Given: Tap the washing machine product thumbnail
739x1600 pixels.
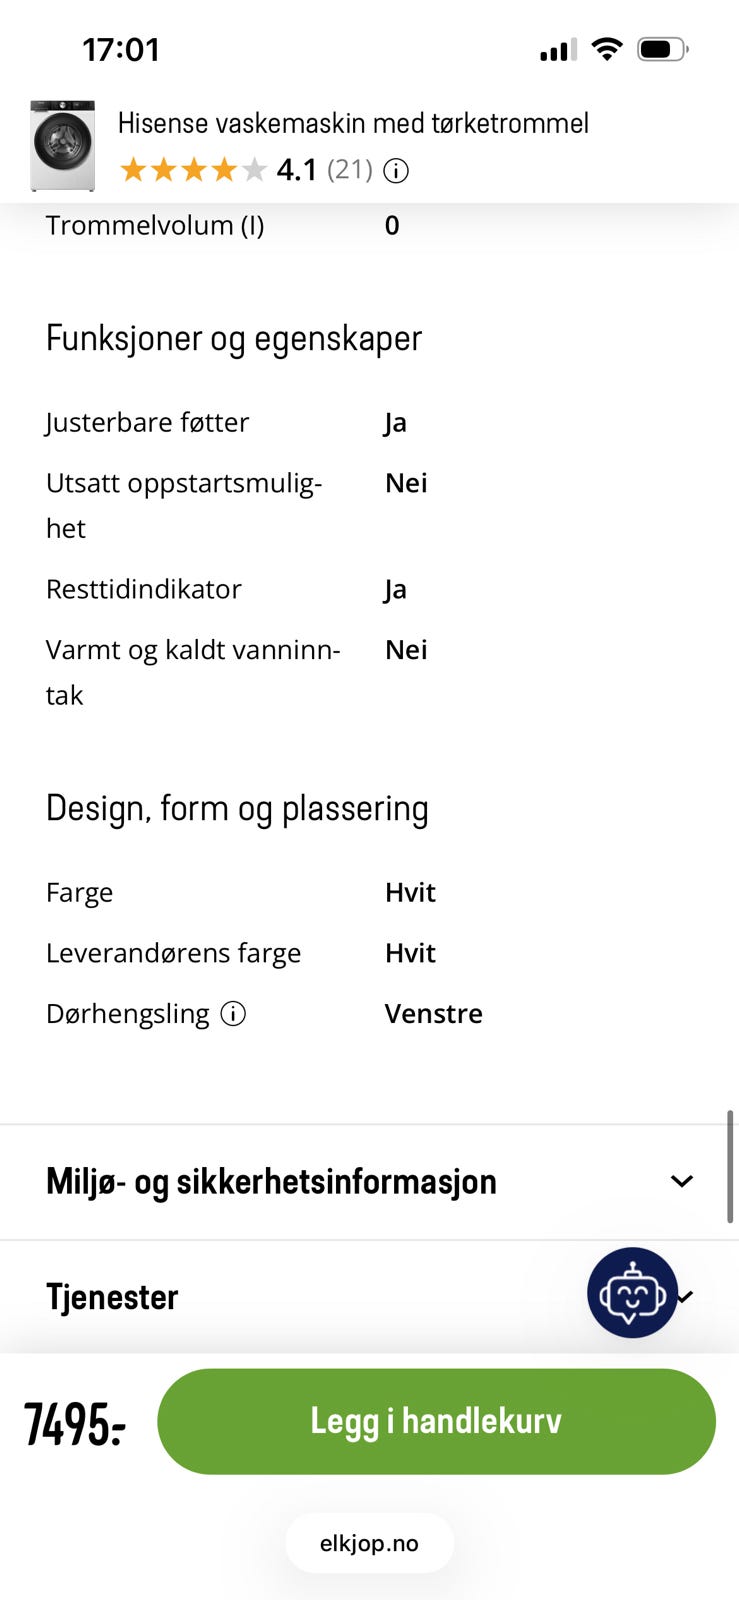Looking at the screenshot, I should click(x=62, y=146).
